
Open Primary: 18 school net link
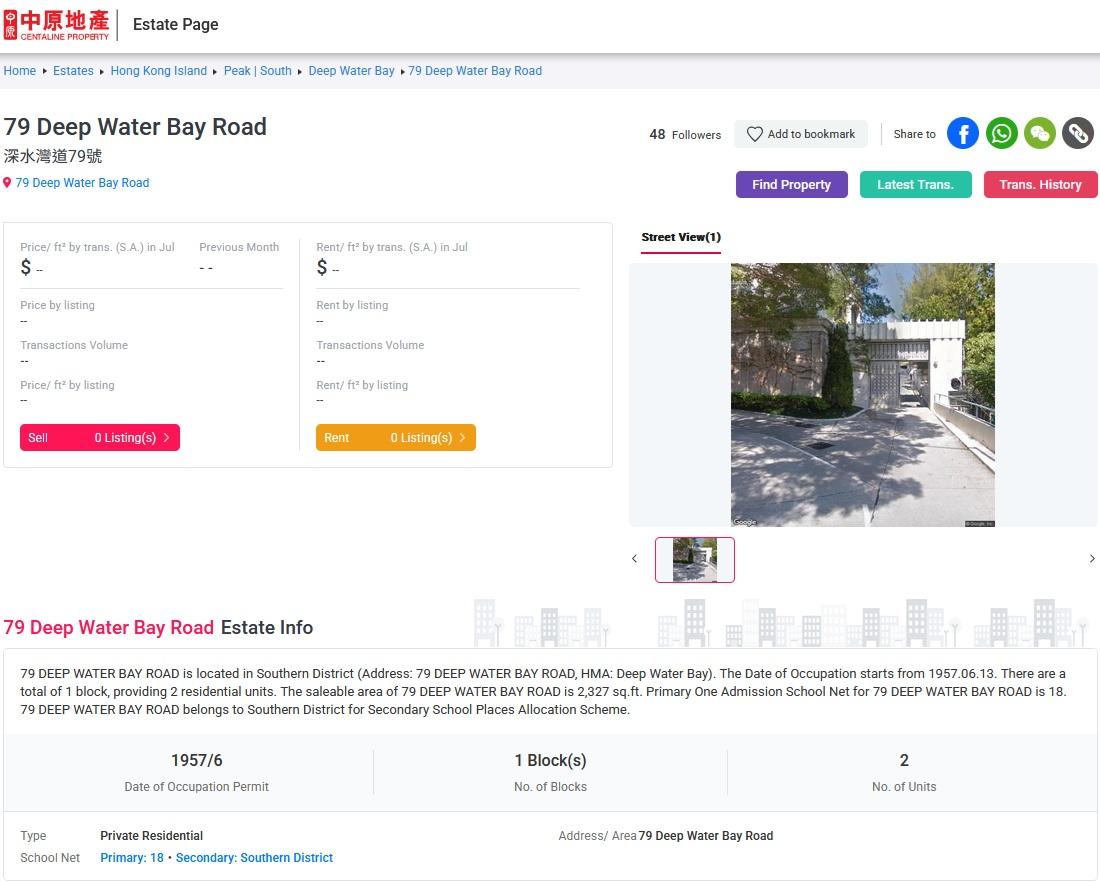[132, 858]
